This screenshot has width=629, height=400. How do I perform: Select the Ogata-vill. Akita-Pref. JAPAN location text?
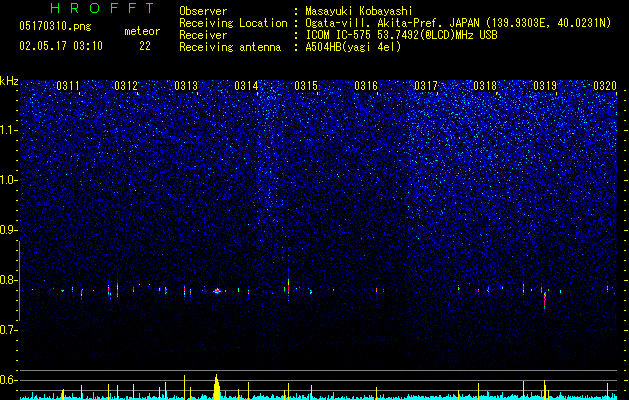click(458, 23)
